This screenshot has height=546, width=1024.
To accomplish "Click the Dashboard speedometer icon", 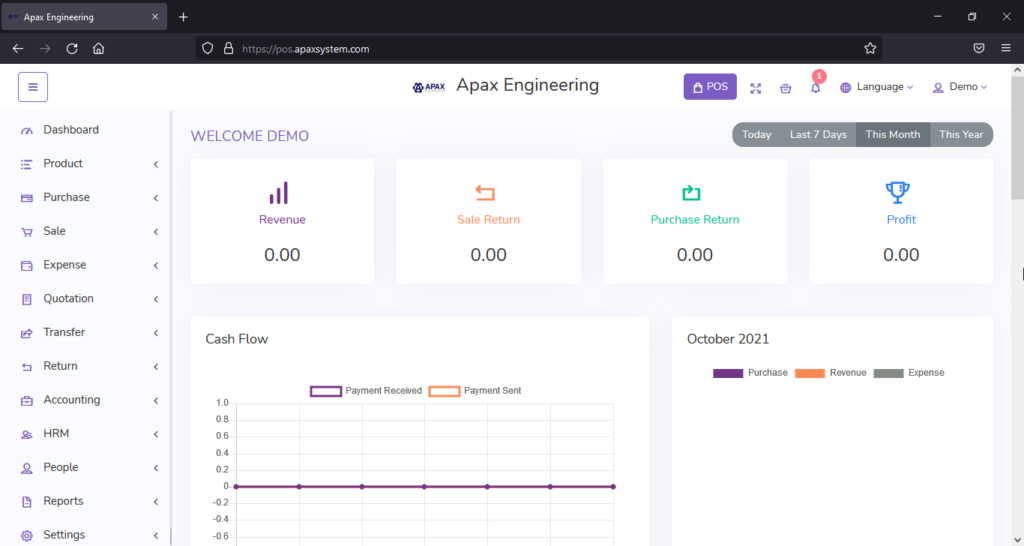I will [x=27, y=131].
